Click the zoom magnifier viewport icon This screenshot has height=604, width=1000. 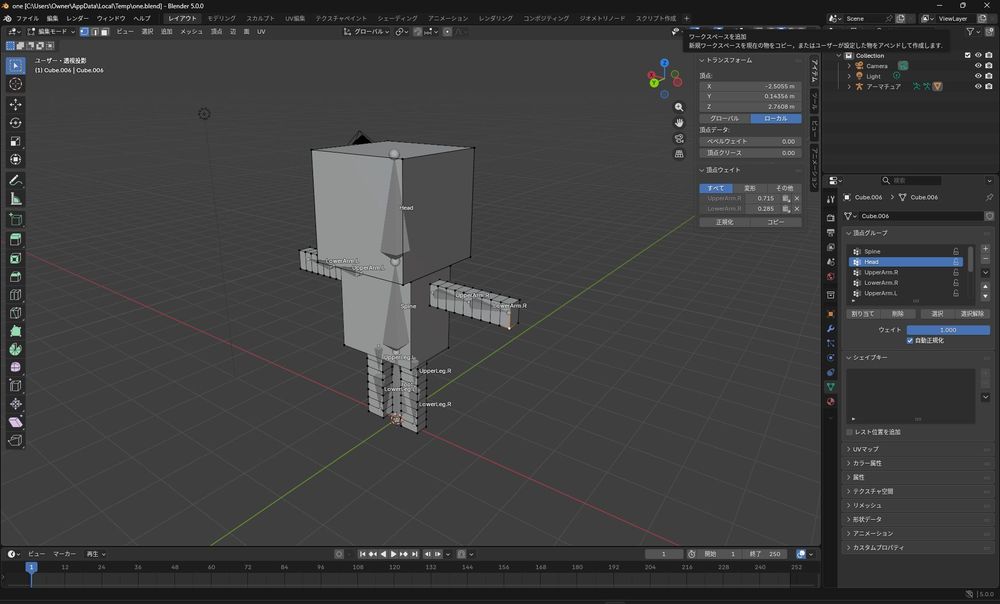point(679,107)
